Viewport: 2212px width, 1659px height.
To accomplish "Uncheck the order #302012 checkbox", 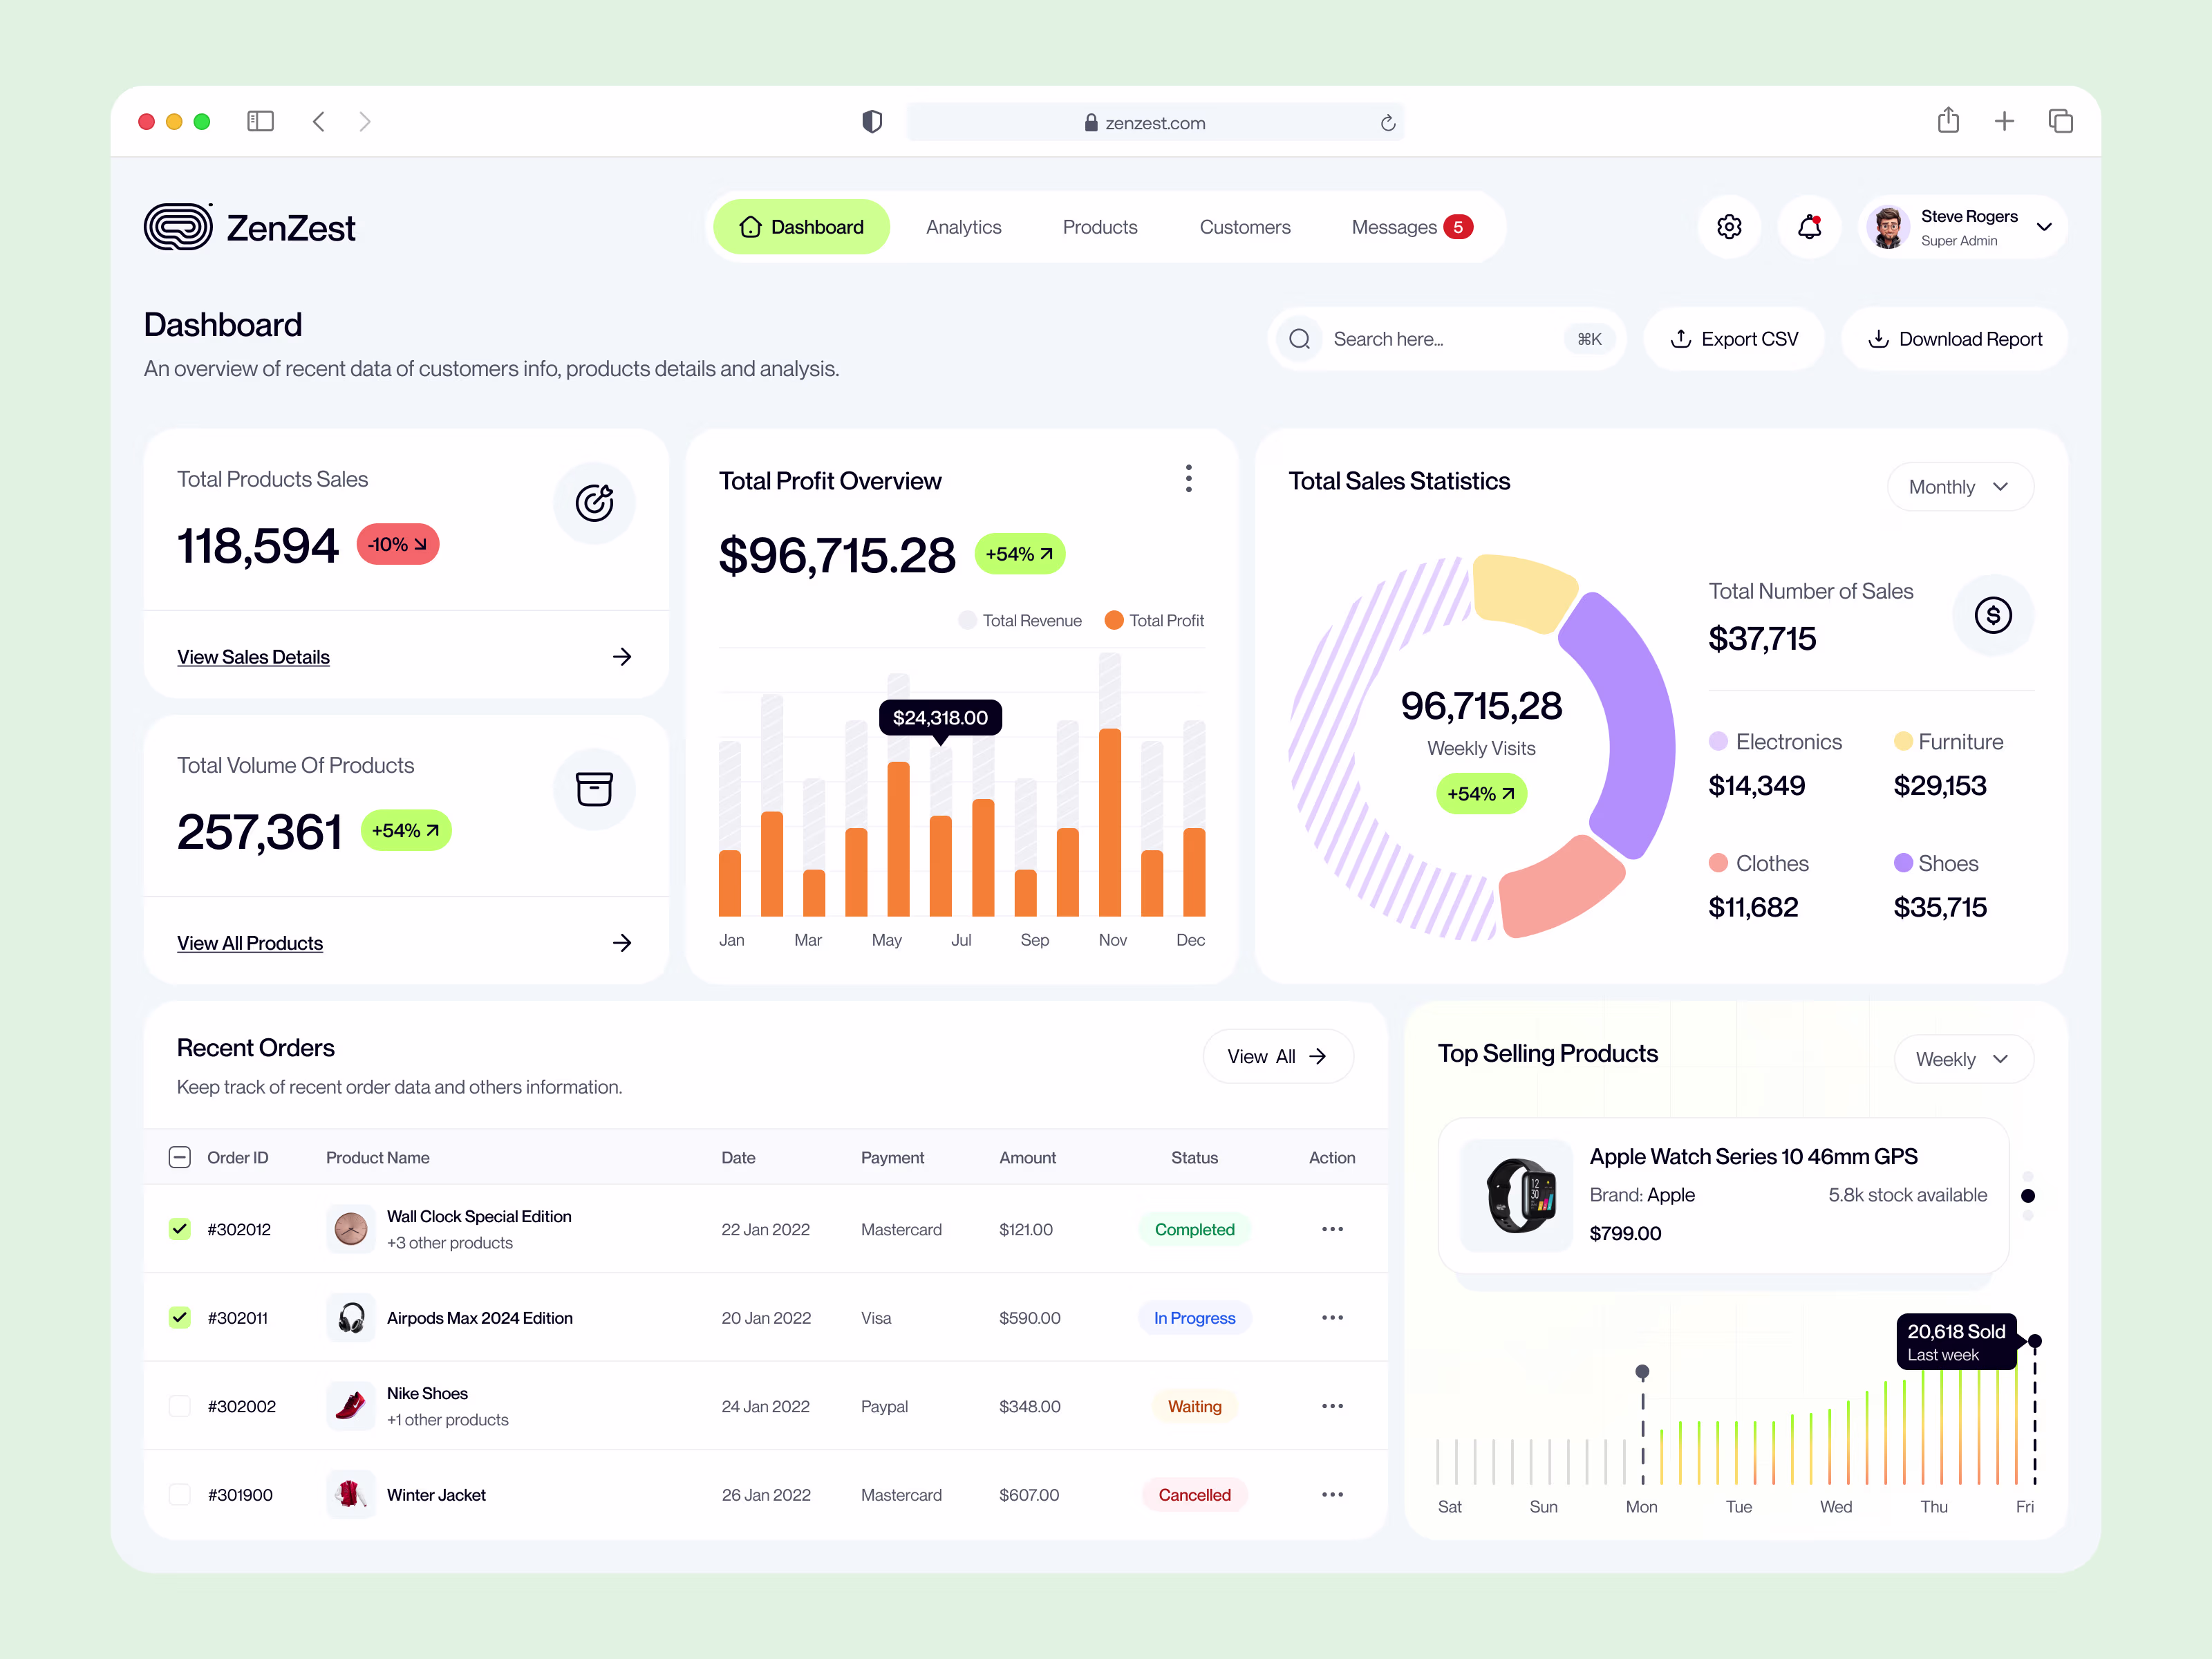I will tap(180, 1229).
